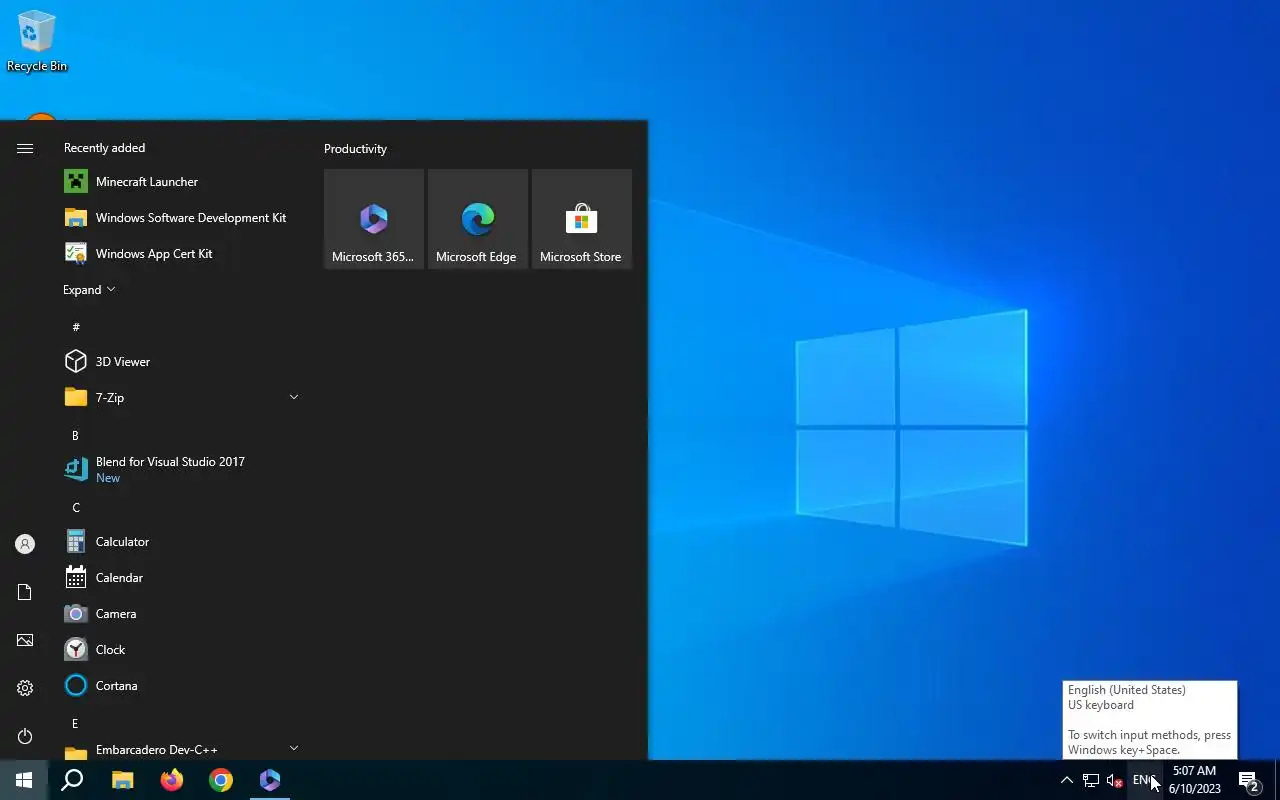Open the Calculator app
This screenshot has height=800, width=1280.
[x=182, y=541]
